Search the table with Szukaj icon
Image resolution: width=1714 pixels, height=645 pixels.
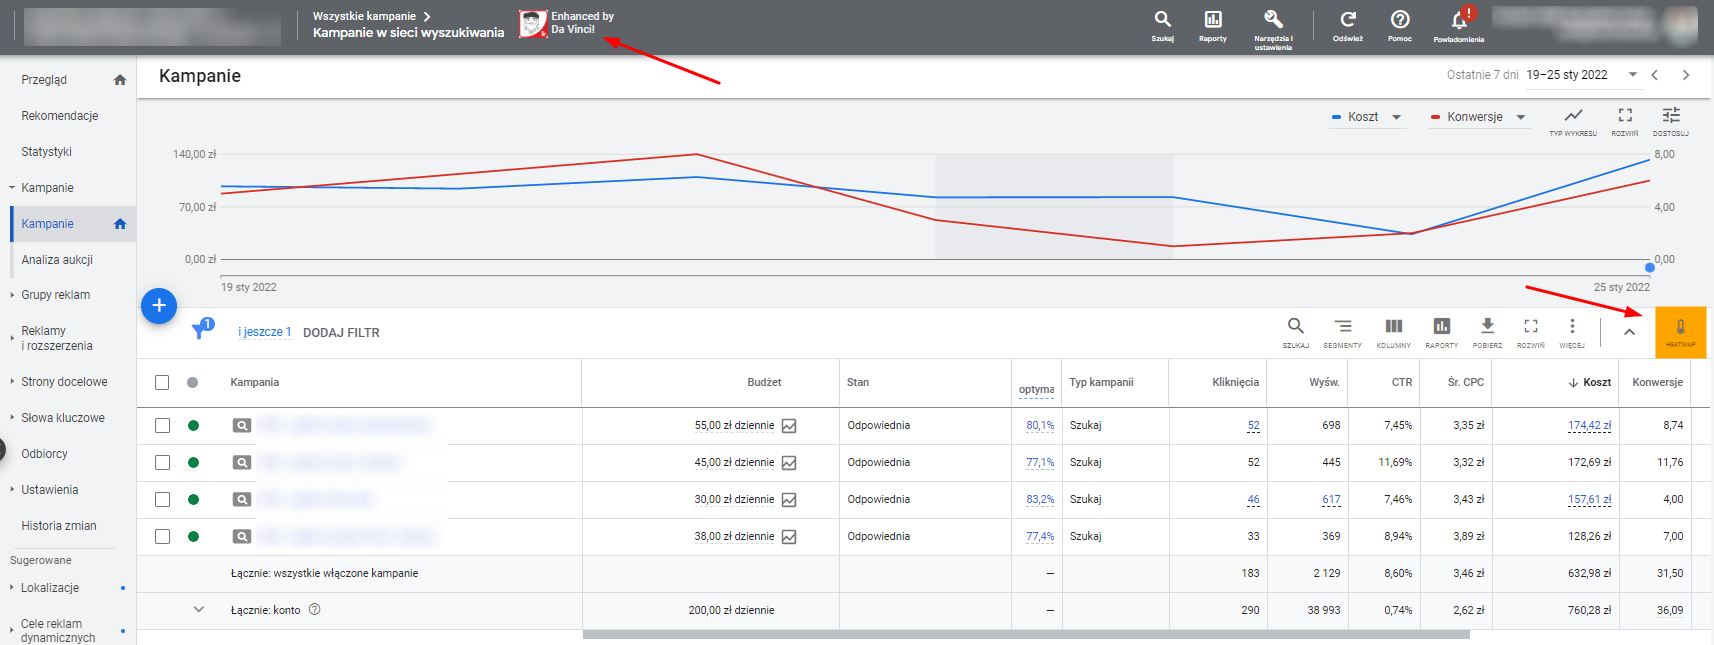point(1295,332)
